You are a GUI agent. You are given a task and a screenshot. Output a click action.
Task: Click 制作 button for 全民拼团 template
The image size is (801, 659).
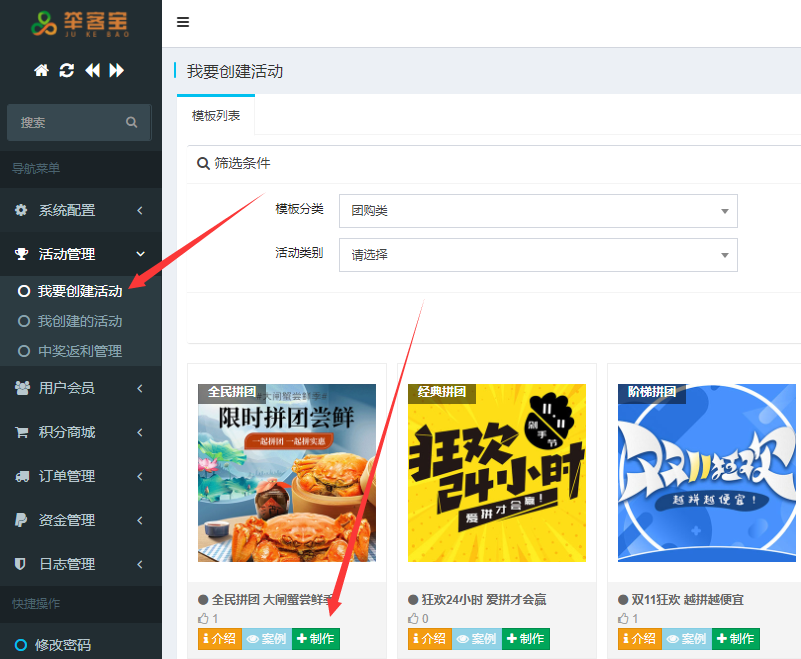316,639
